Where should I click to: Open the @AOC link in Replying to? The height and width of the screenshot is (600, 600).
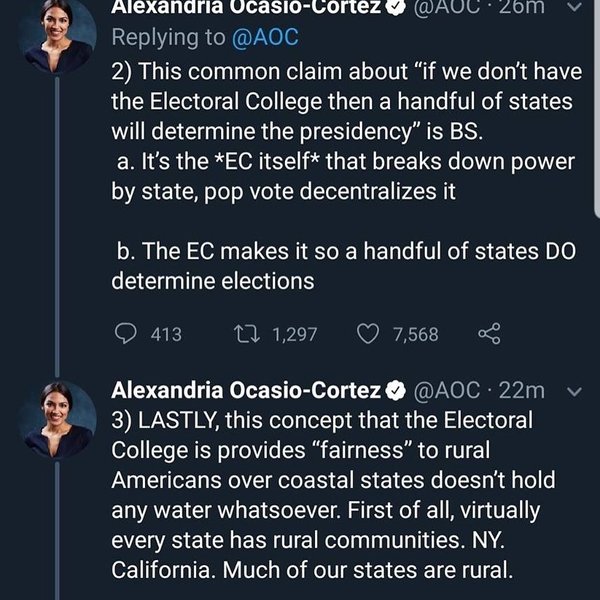265,38
